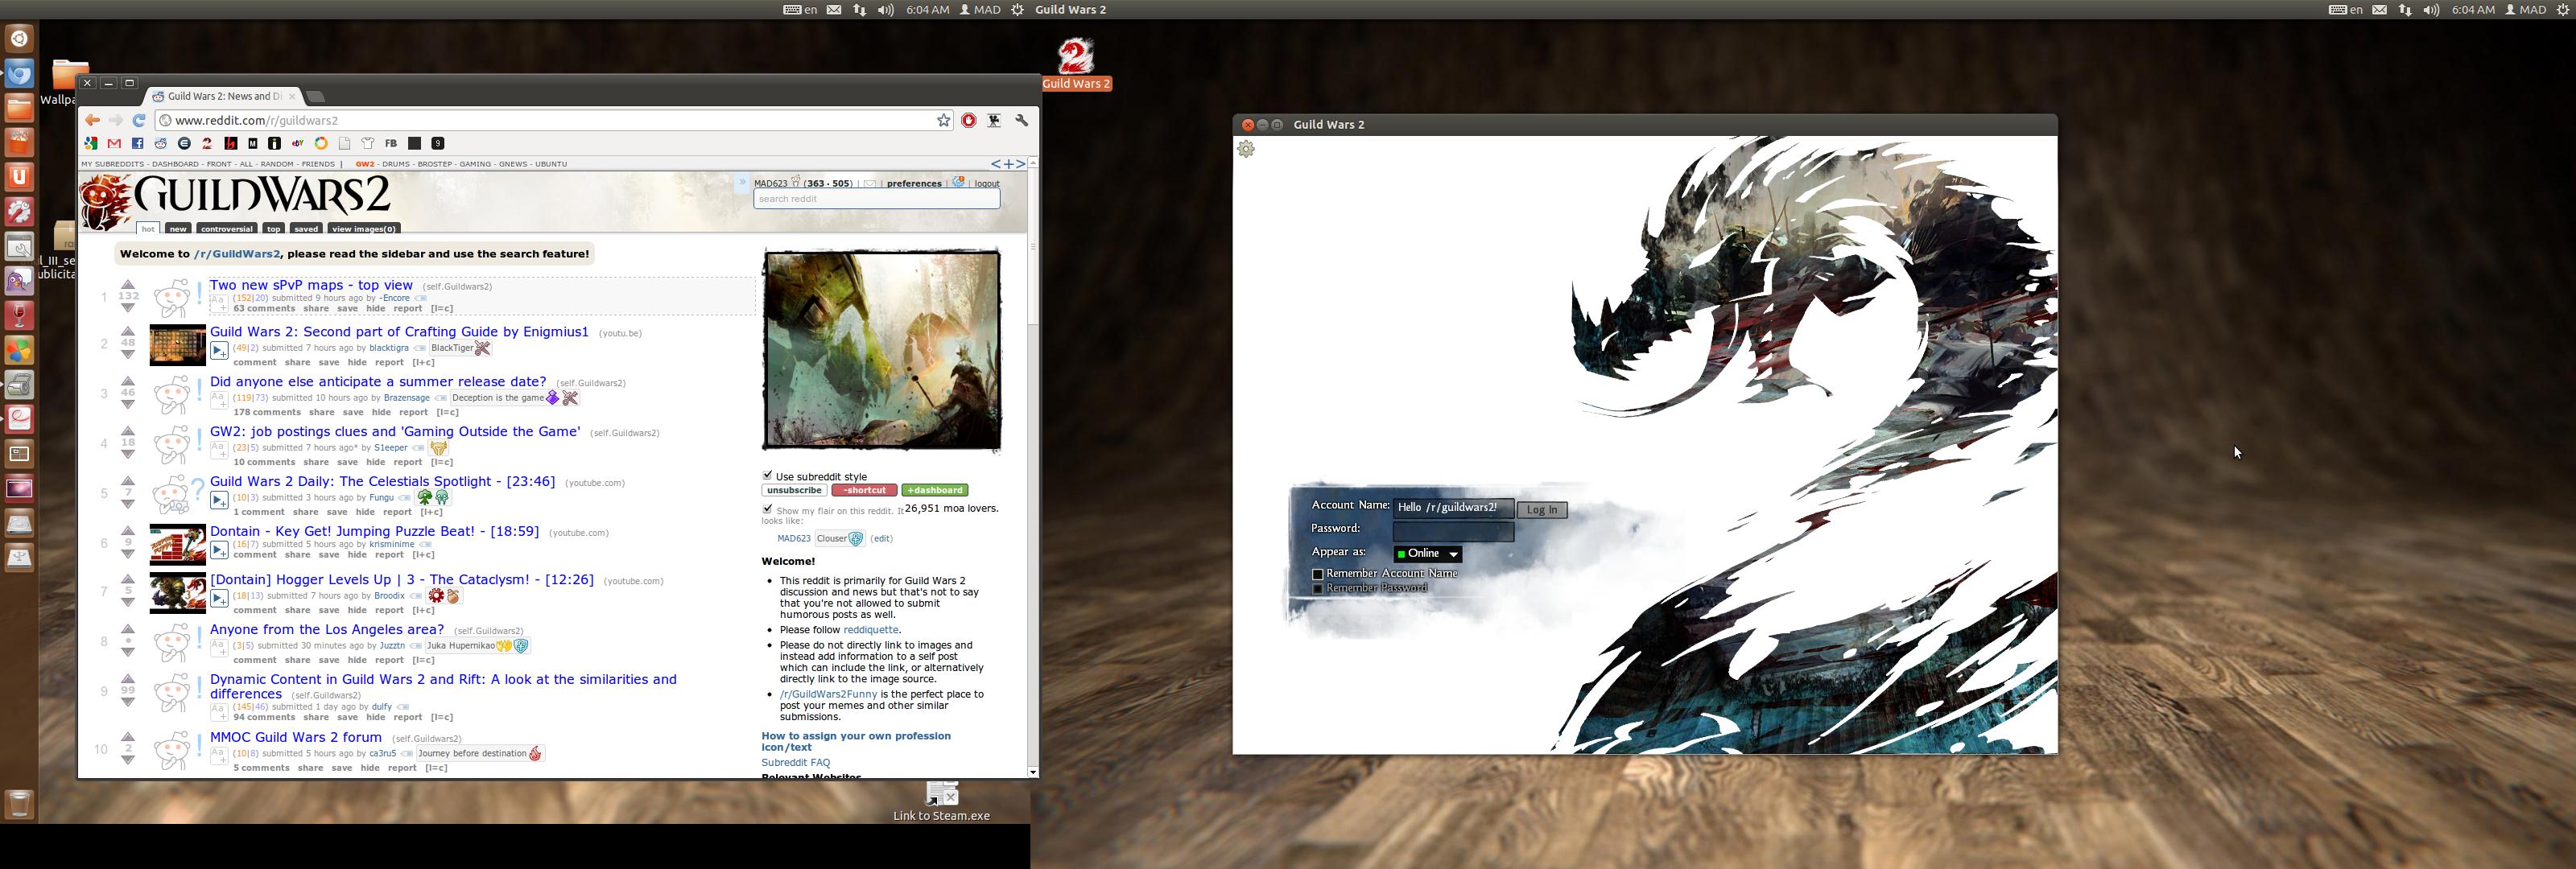The height and width of the screenshot is (869, 2576).
Task: Open the reddiquette link
Action: (870, 630)
